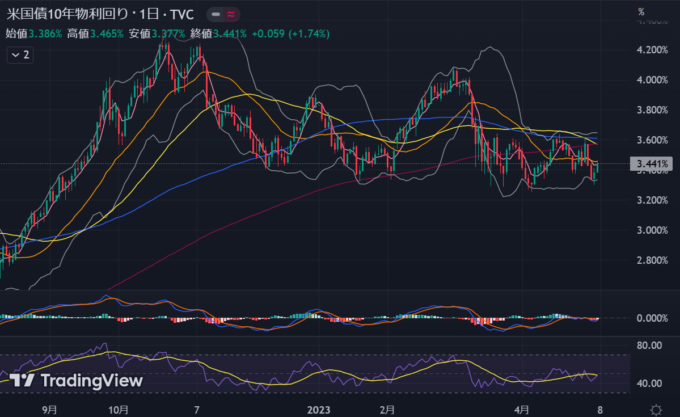Image resolution: width=680 pixels, height=417 pixels.
Task: Click the 始値 open value 3.386%
Action: point(46,33)
